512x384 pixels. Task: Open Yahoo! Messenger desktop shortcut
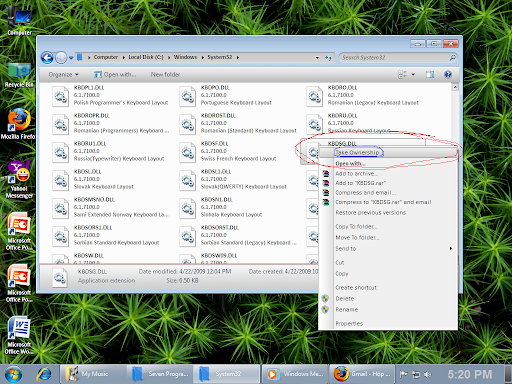click(x=19, y=179)
